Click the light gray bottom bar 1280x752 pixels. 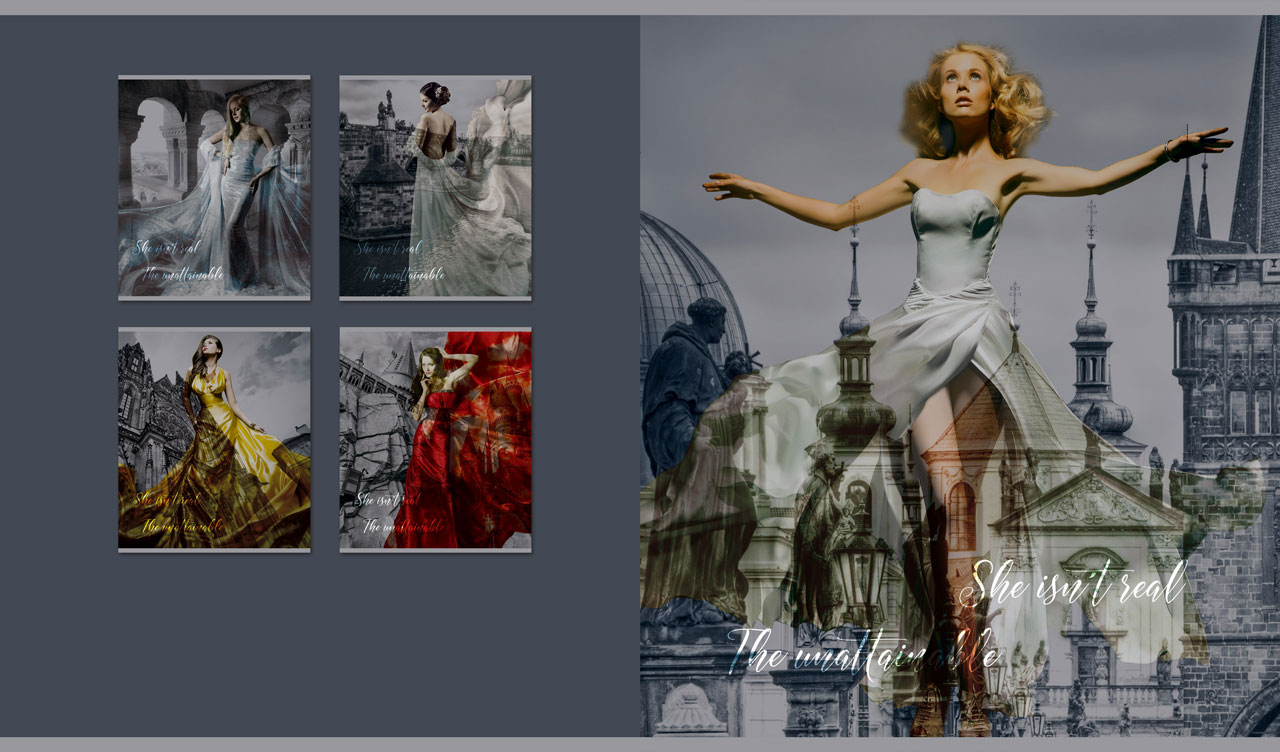640,744
